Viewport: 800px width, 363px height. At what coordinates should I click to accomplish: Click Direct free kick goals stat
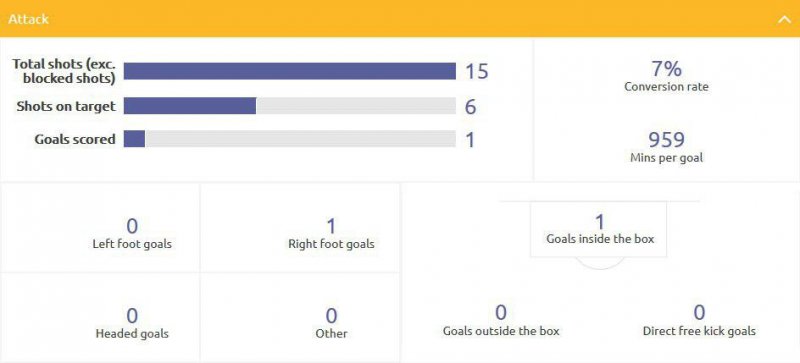(x=699, y=320)
